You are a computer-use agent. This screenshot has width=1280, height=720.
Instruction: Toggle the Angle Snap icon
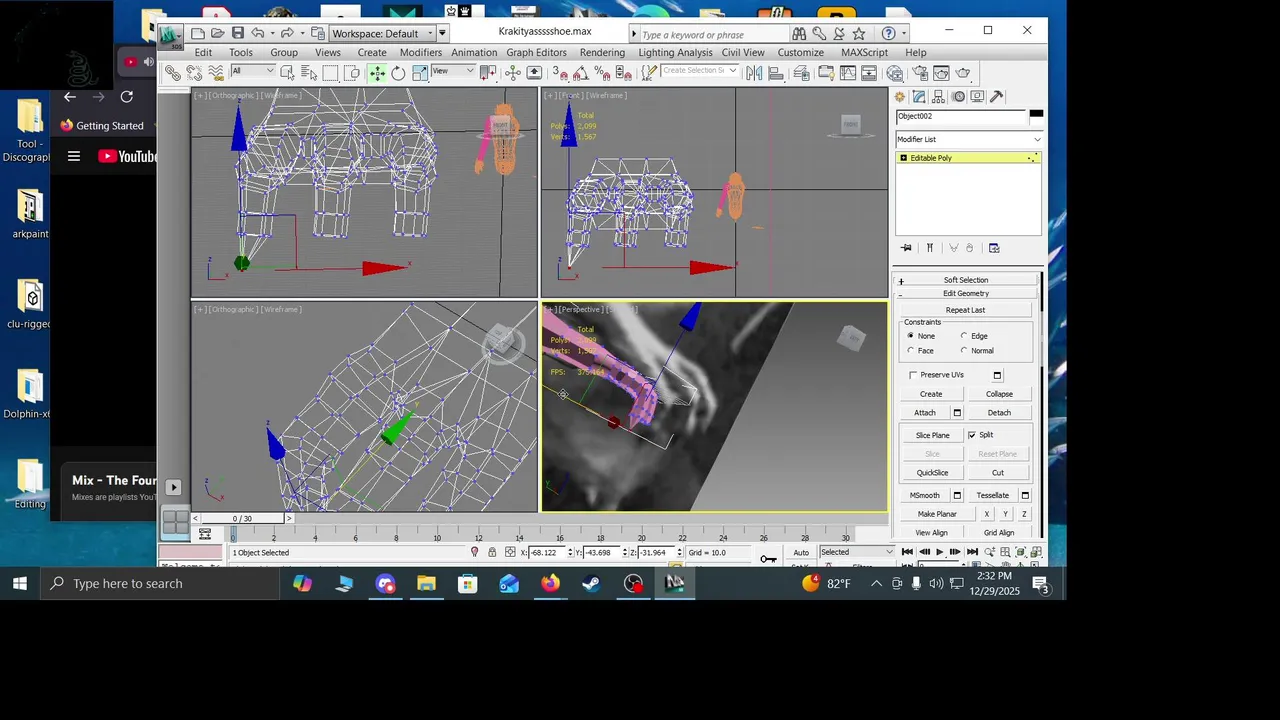coord(581,73)
